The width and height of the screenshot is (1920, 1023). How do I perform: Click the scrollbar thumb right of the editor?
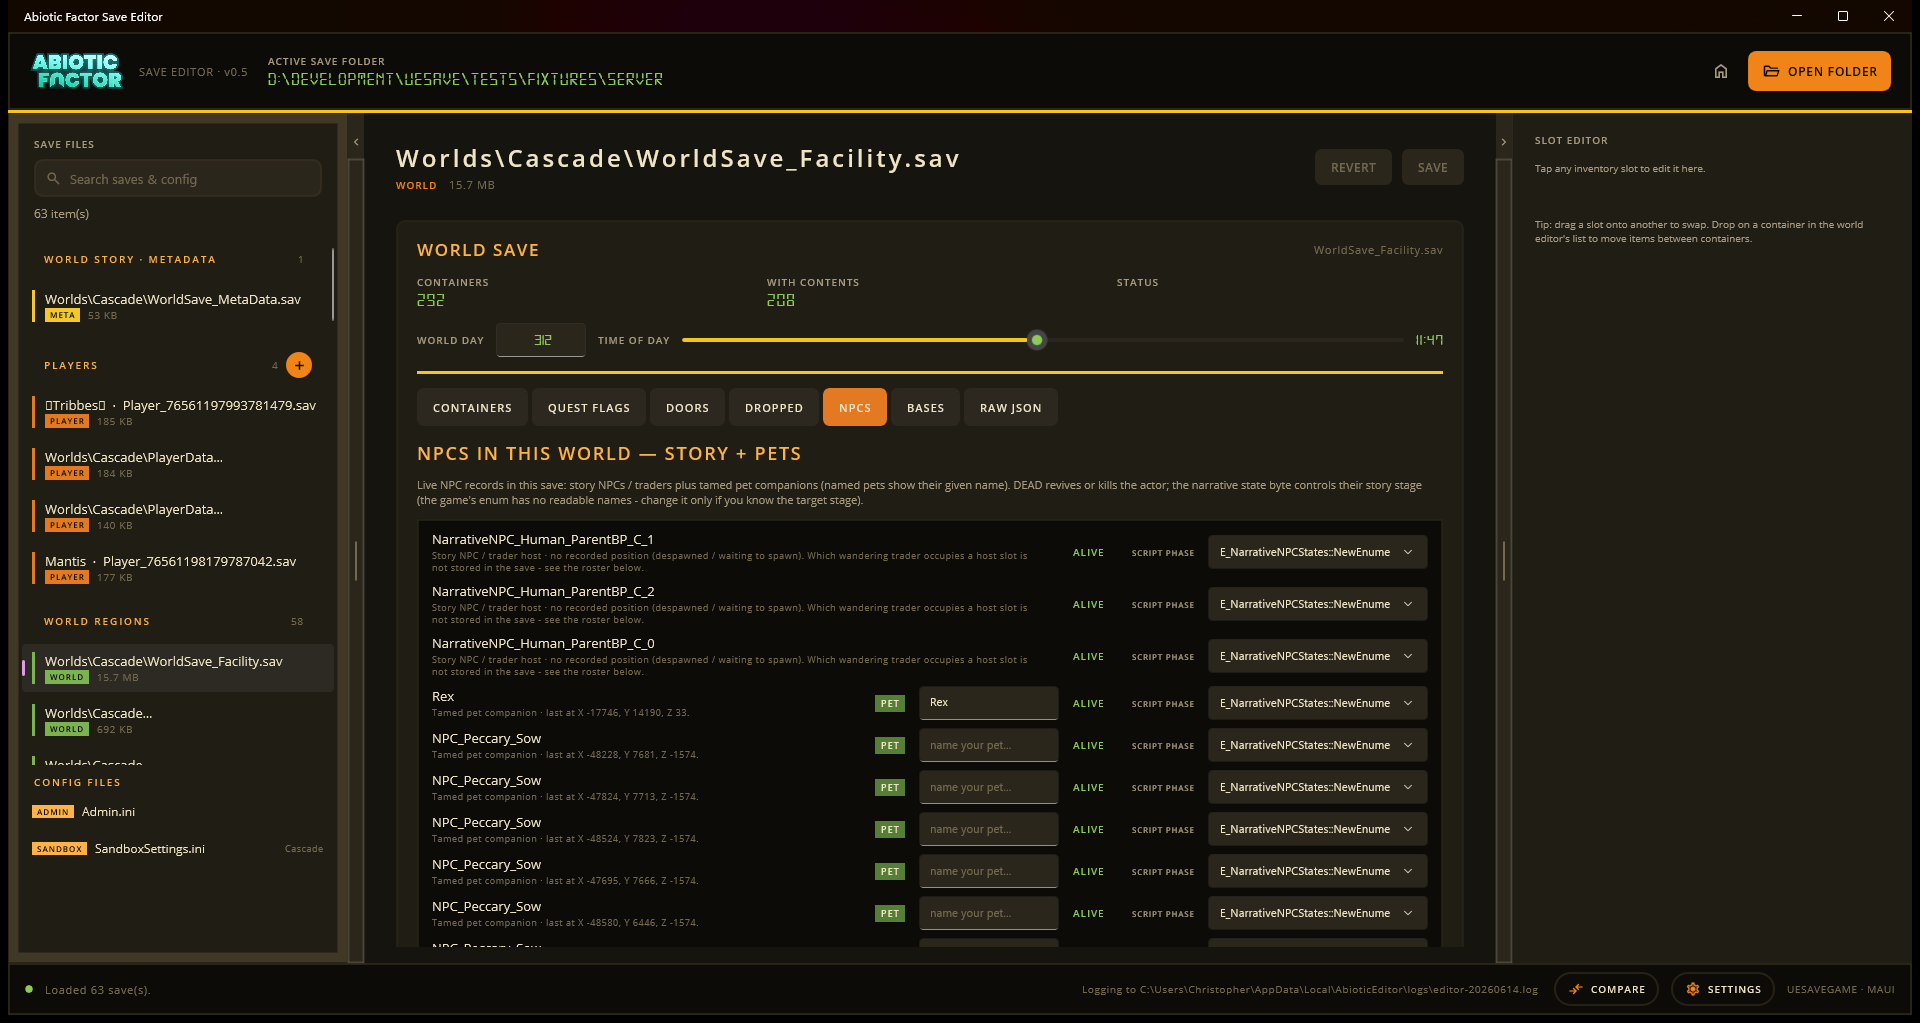point(1503,561)
